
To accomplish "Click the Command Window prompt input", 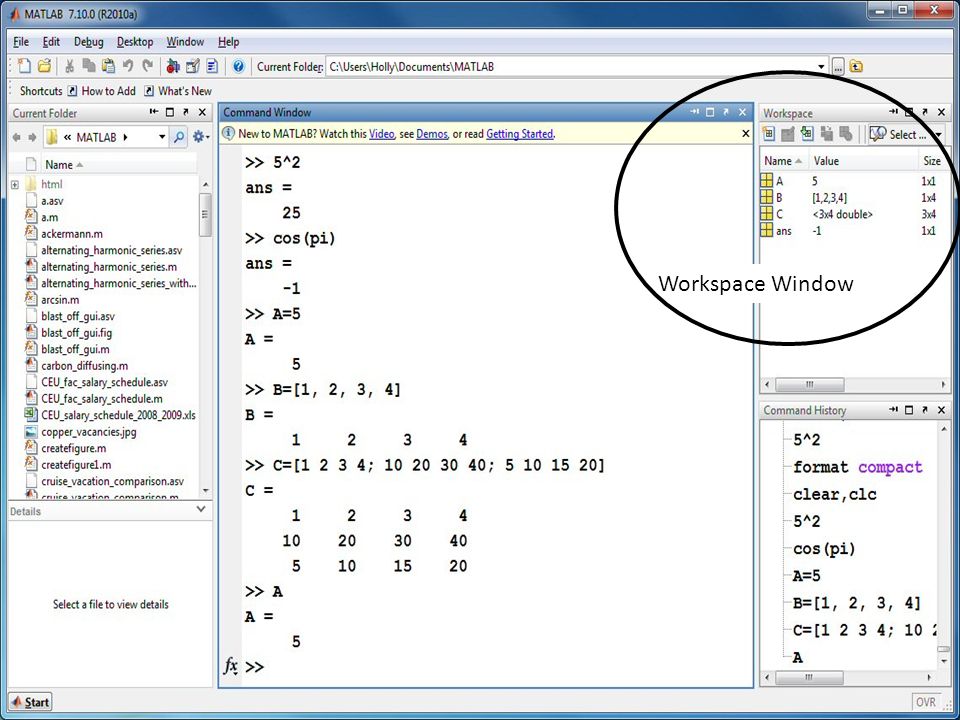I will click(496, 667).
